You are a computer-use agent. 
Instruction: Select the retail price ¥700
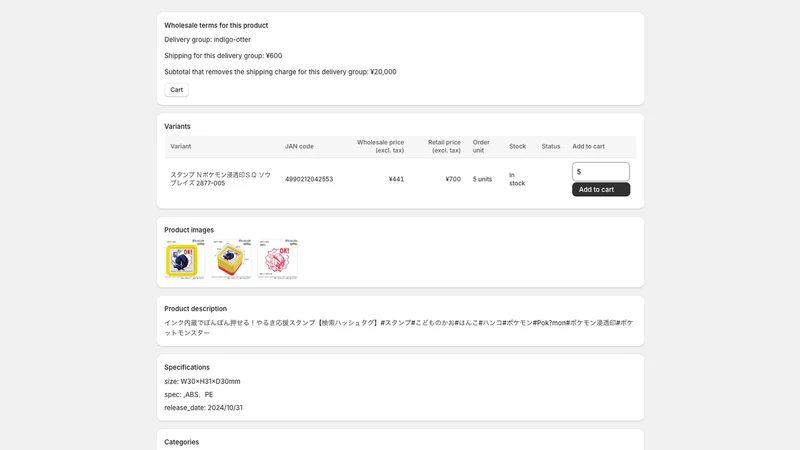[453, 179]
